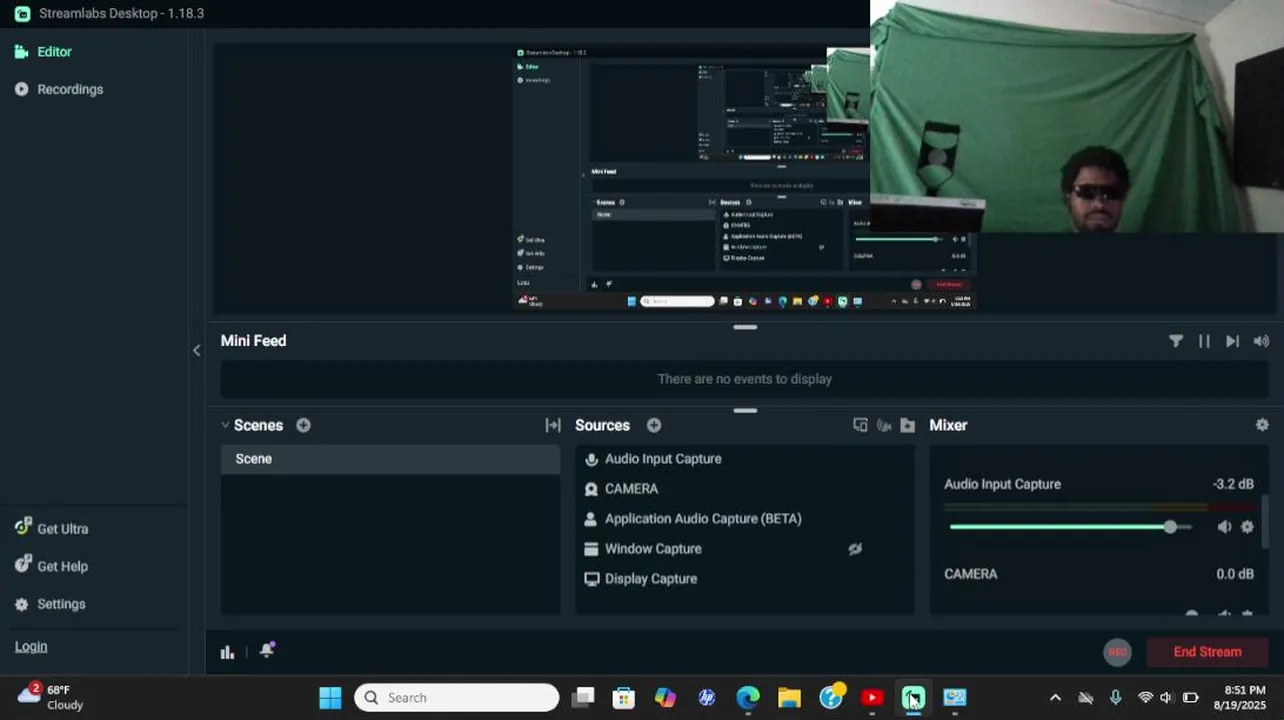Toggle the REC recording button
The height and width of the screenshot is (720, 1284).
pyautogui.click(x=1117, y=652)
